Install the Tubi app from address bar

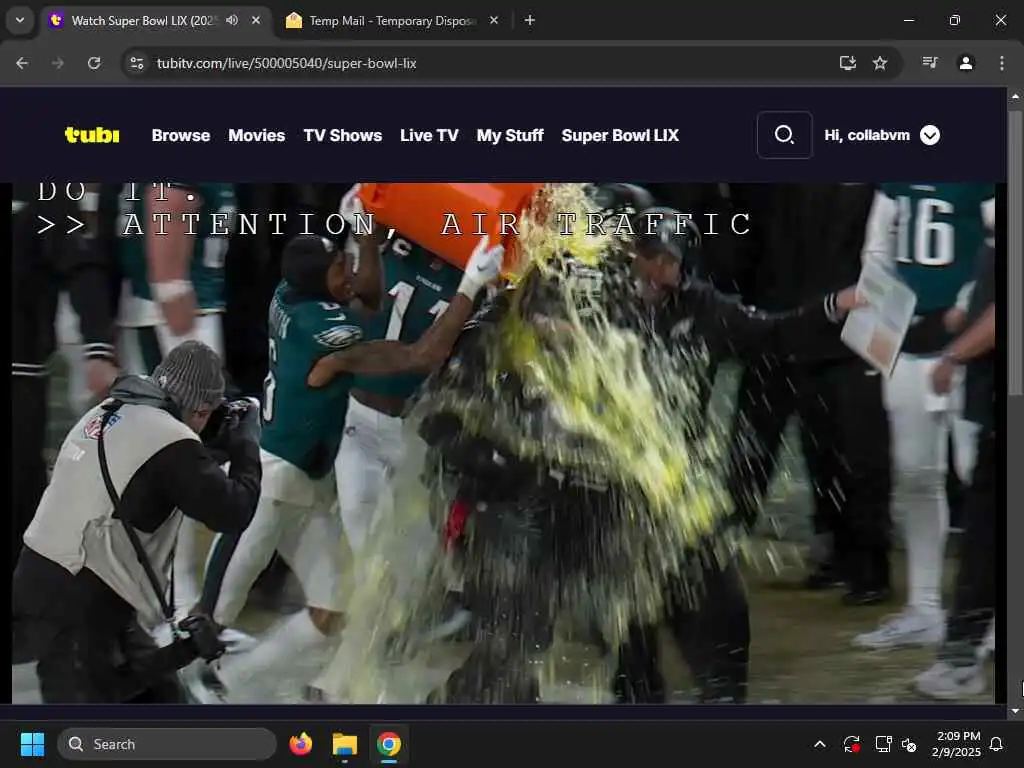(x=848, y=63)
